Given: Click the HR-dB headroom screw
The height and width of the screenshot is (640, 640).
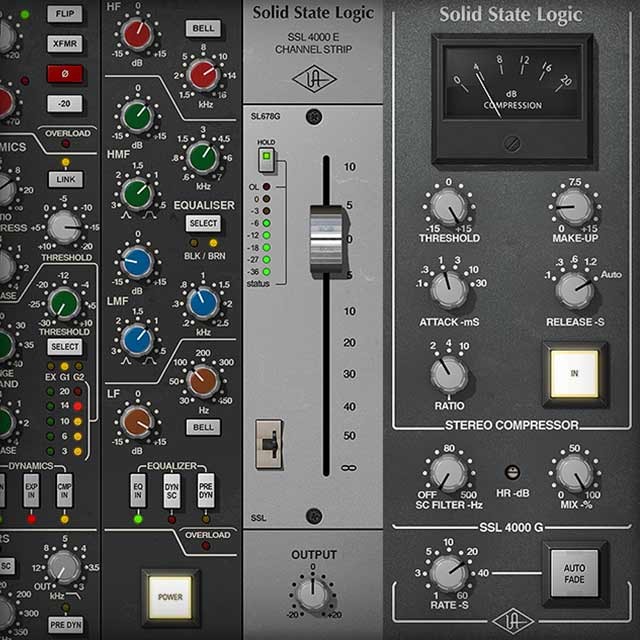Looking at the screenshot, I should tap(511, 471).
